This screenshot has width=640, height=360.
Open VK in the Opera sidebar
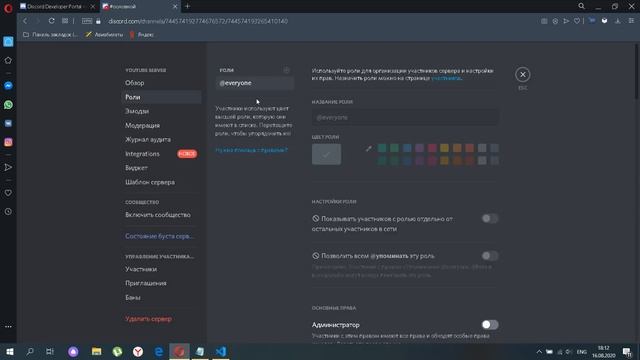8,123
